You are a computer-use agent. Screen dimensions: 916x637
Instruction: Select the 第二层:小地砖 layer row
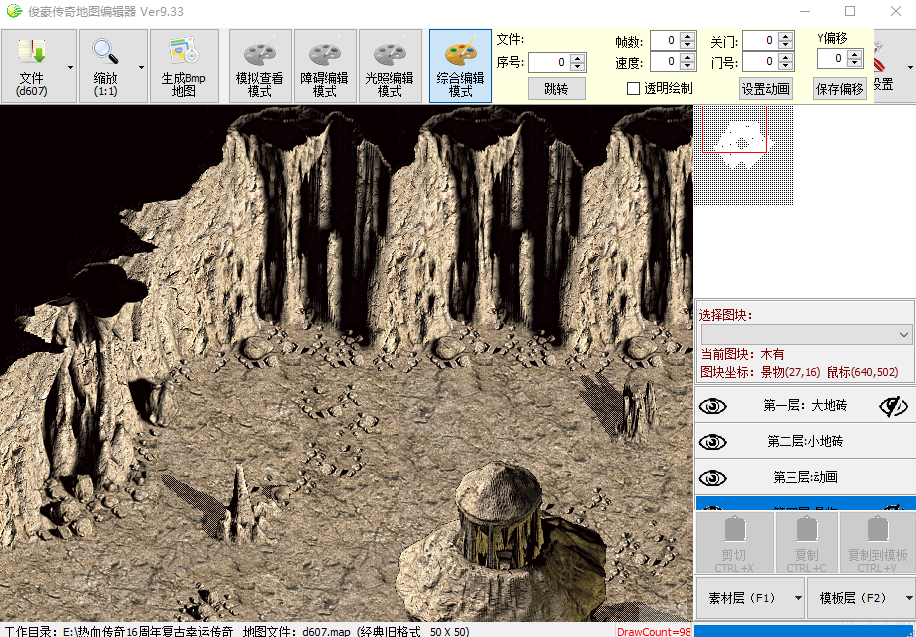805,442
